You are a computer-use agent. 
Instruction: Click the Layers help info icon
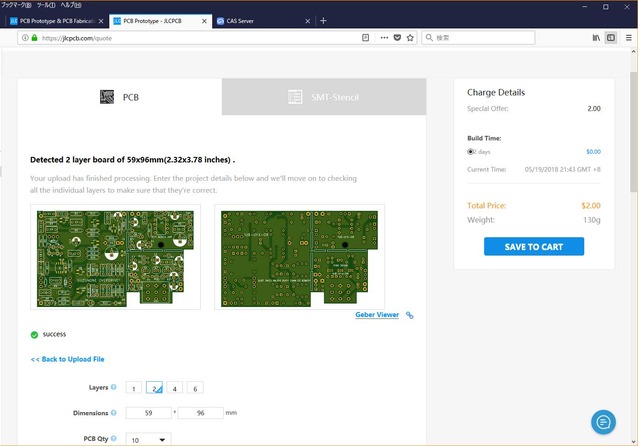pos(114,387)
